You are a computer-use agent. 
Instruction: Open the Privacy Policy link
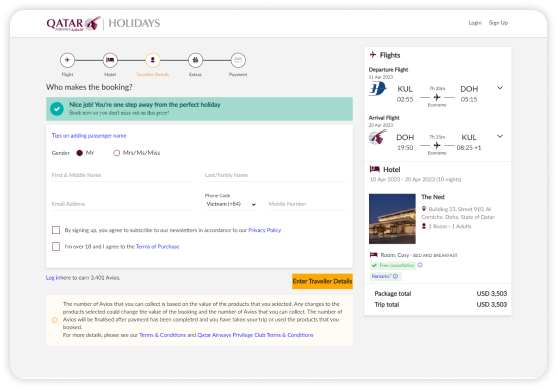265,230
